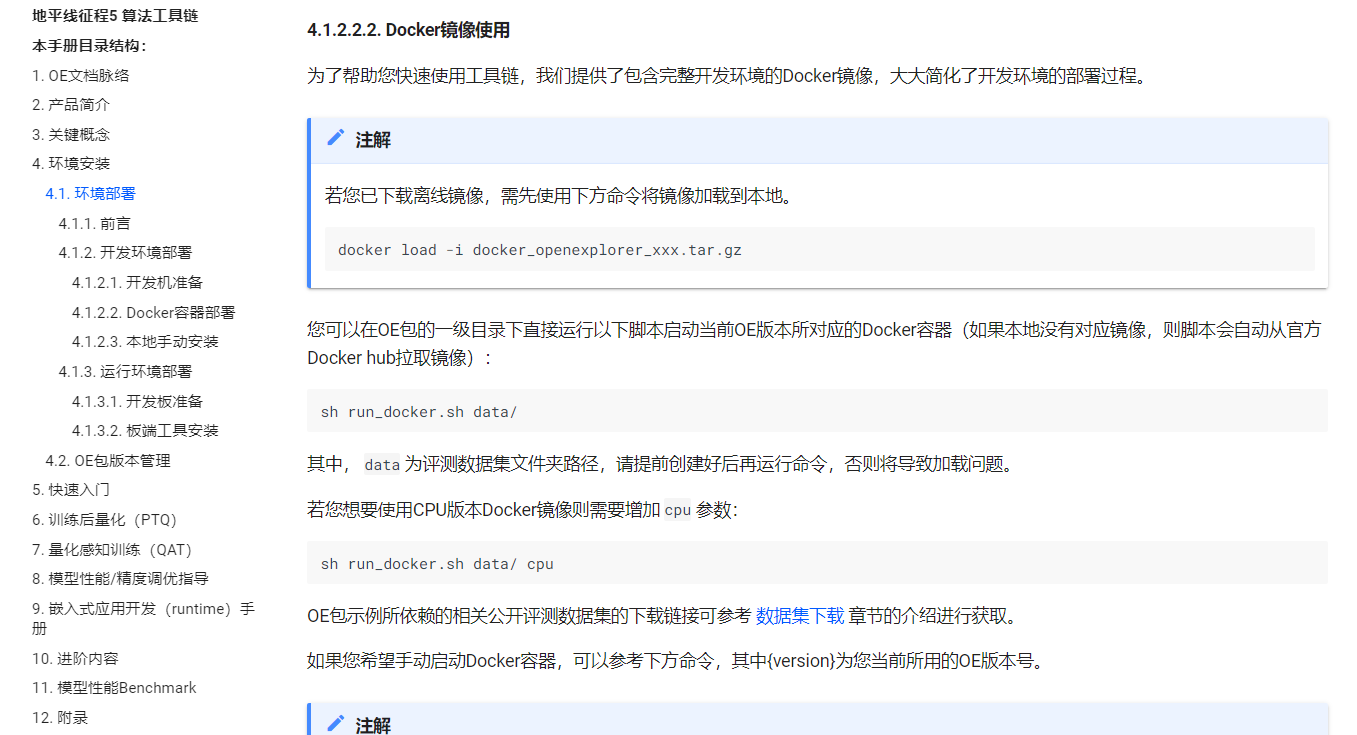Open 10. 进阶内容 chapter
Viewport: 1357px width, 735px height.
(x=75, y=658)
